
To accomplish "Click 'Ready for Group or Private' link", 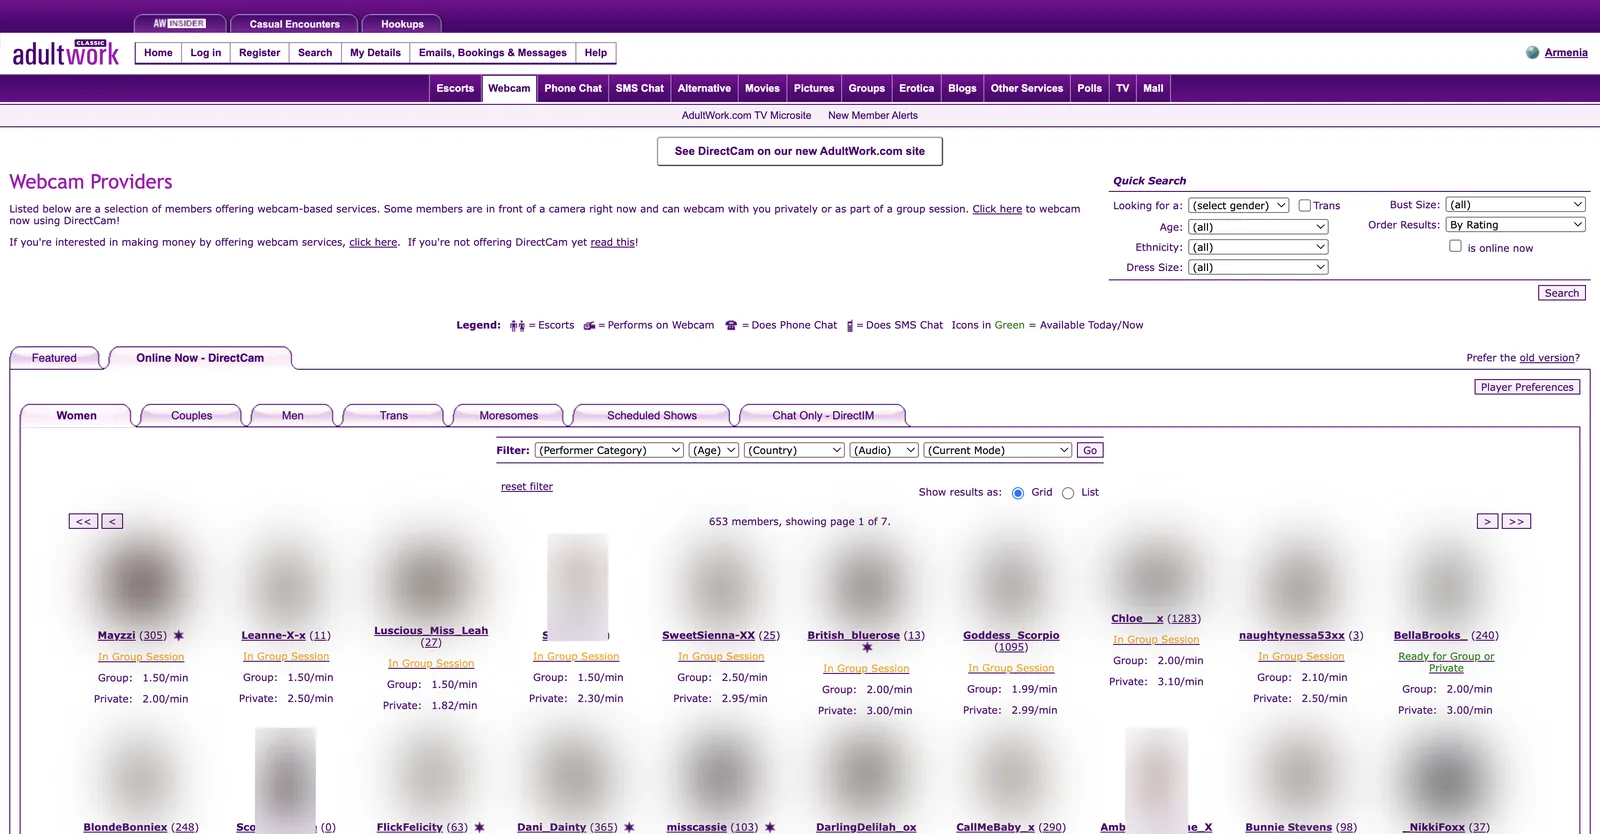I will [x=1446, y=662].
